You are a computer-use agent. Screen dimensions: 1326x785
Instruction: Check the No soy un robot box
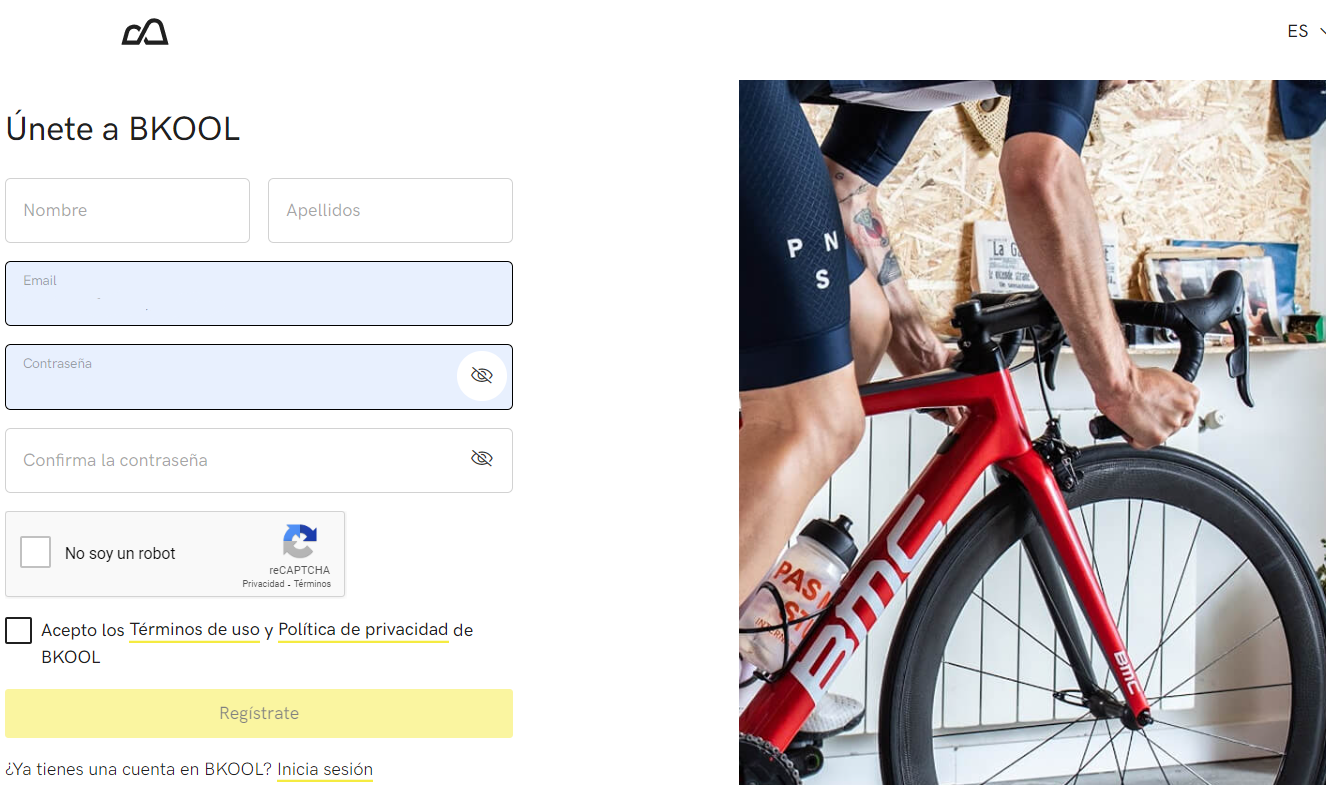pos(36,552)
